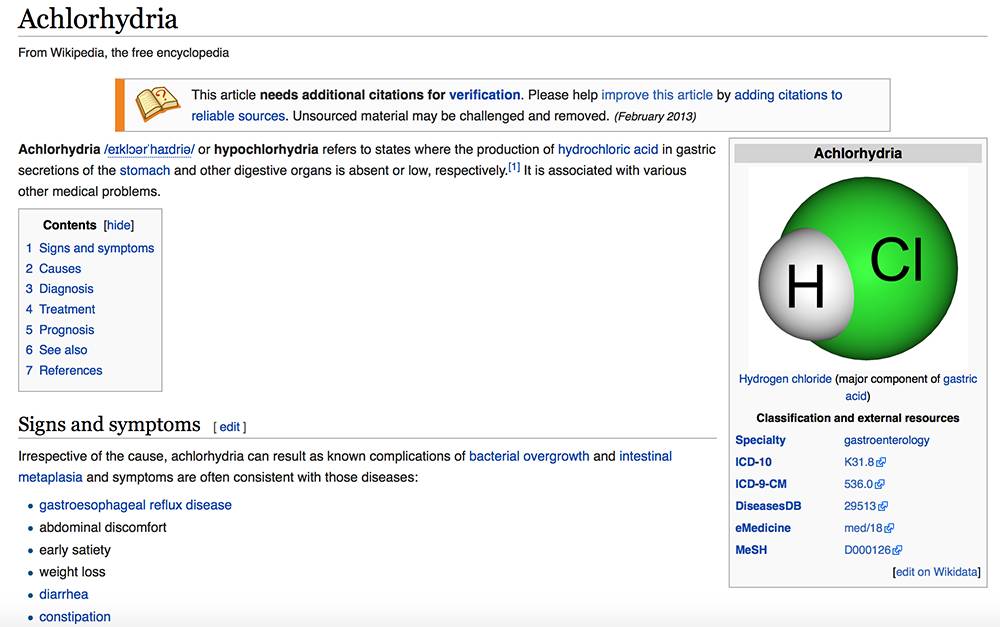The width and height of the screenshot is (1000, 627).
Task: Click the 'early satiety' list item
Action: click(x=75, y=550)
